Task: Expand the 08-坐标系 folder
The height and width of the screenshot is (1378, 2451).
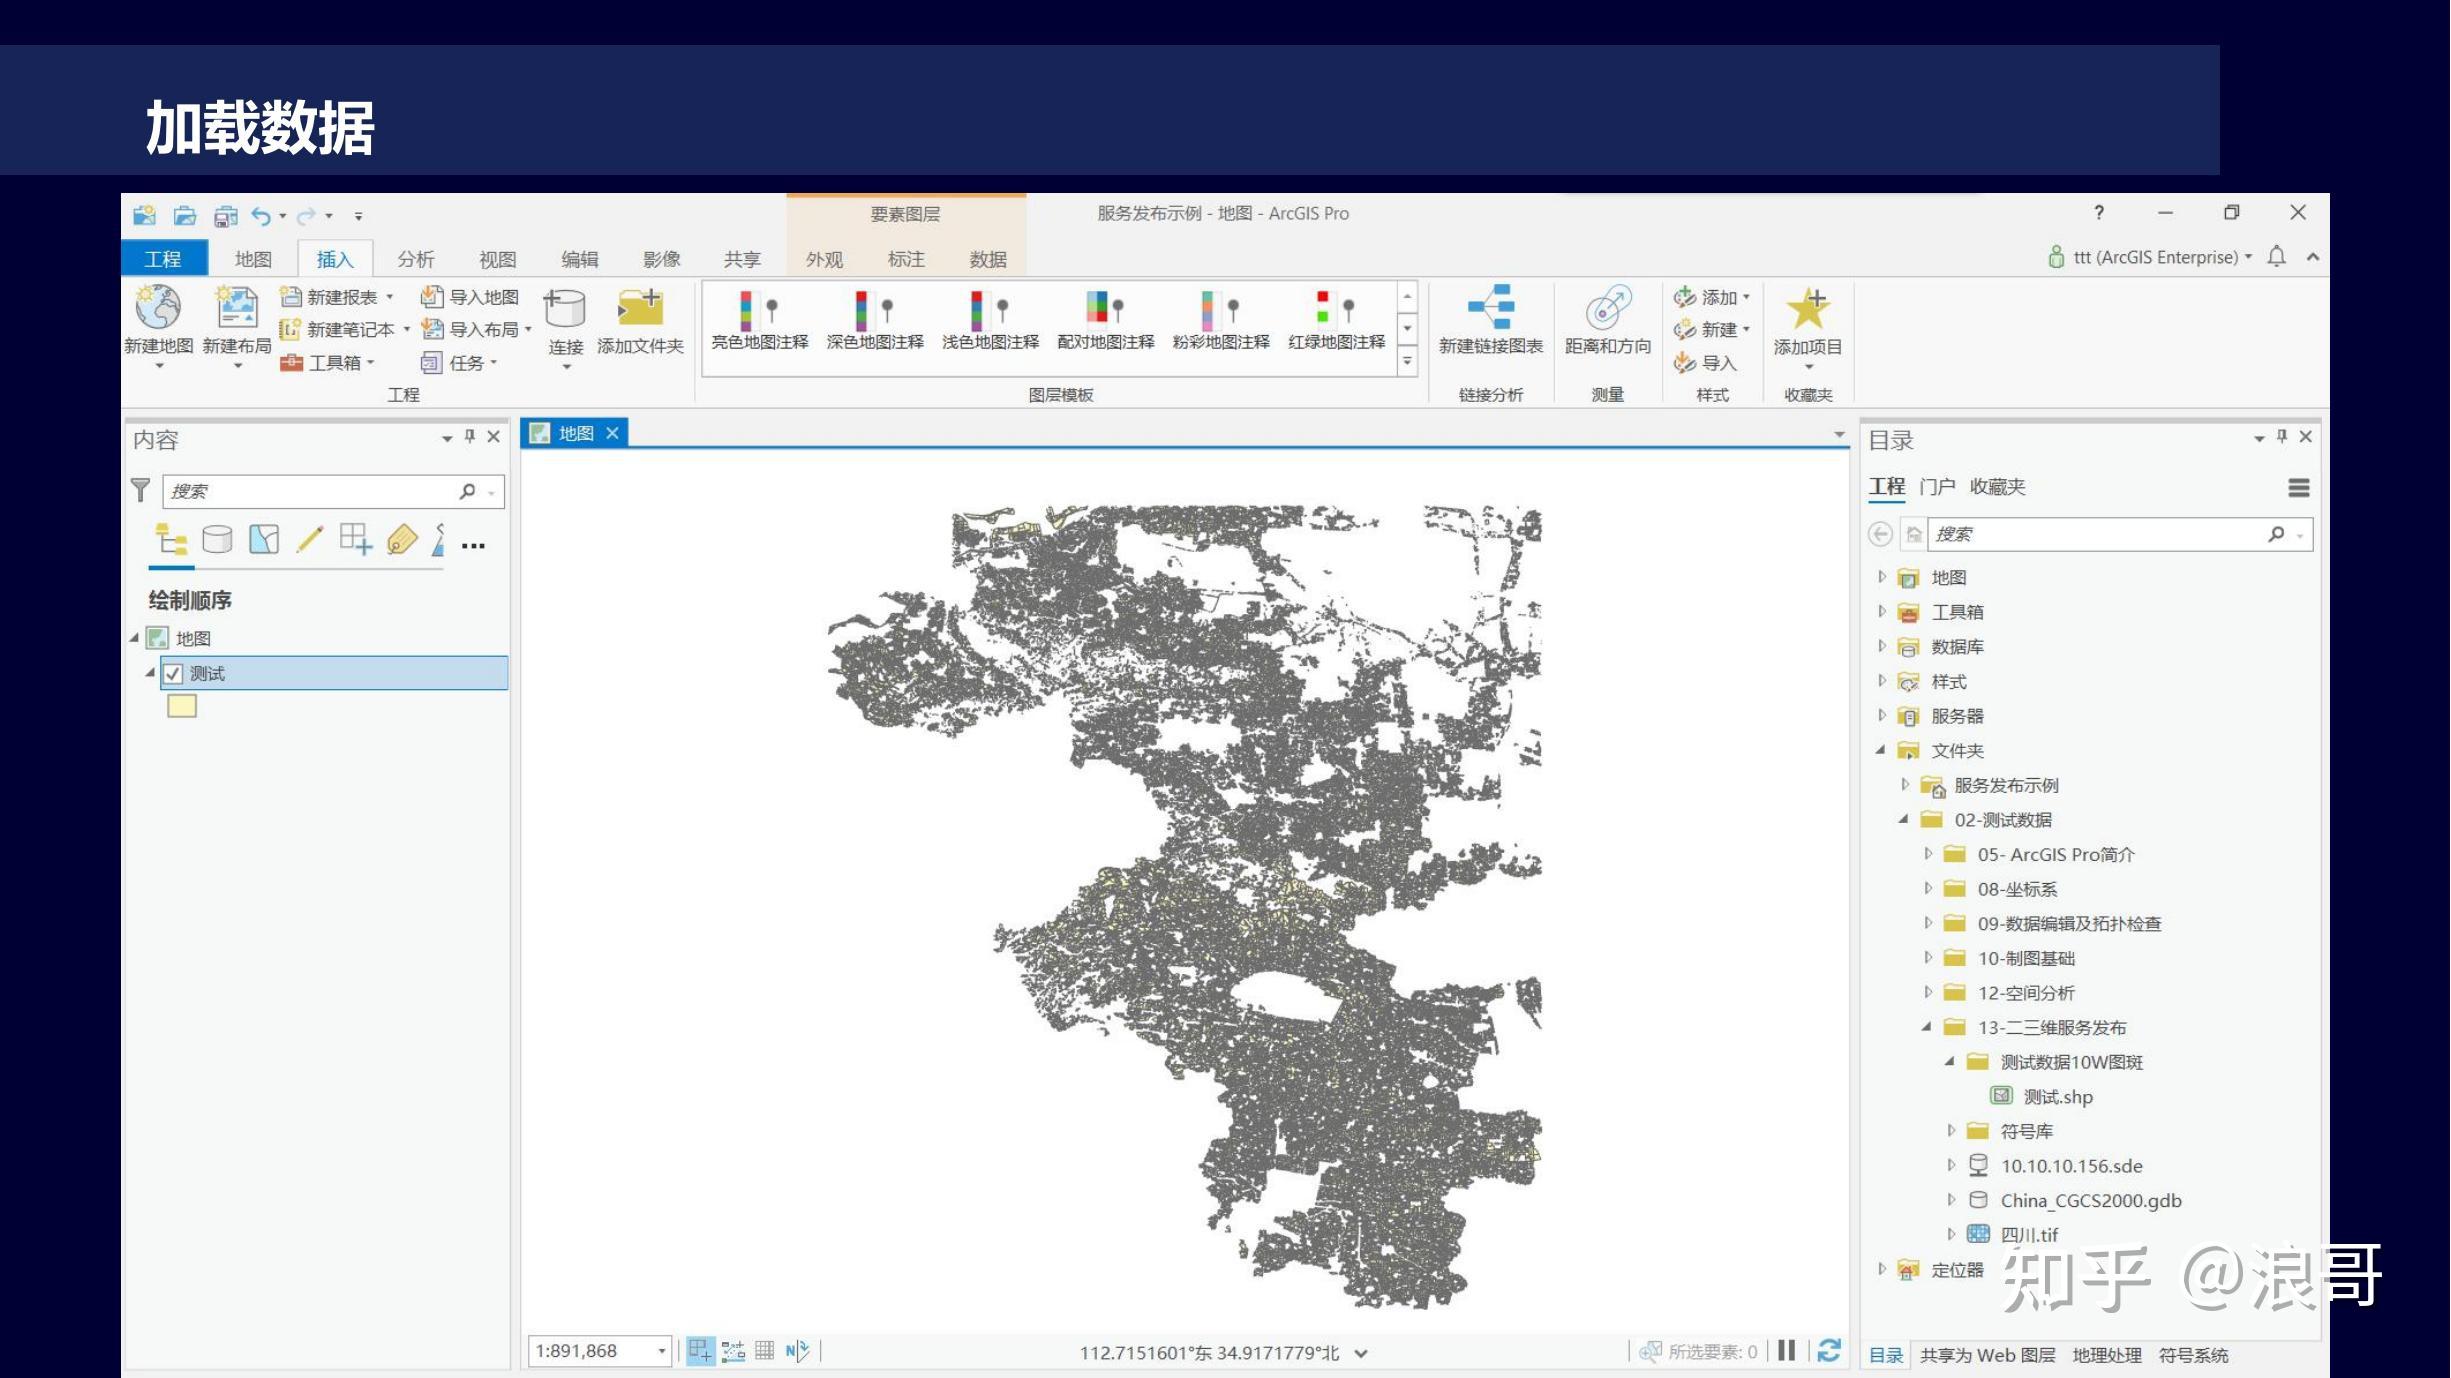Action: (x=1927, y=889)
